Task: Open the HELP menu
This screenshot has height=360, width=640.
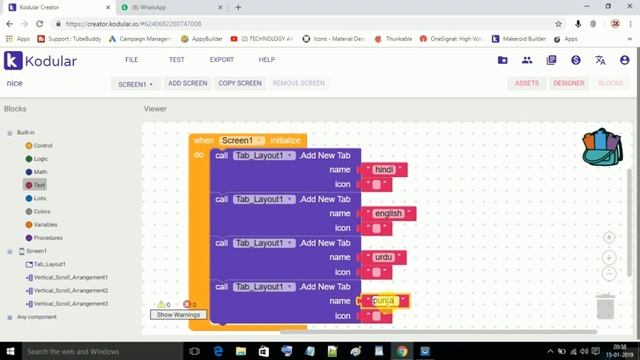Action: point(267,60)
